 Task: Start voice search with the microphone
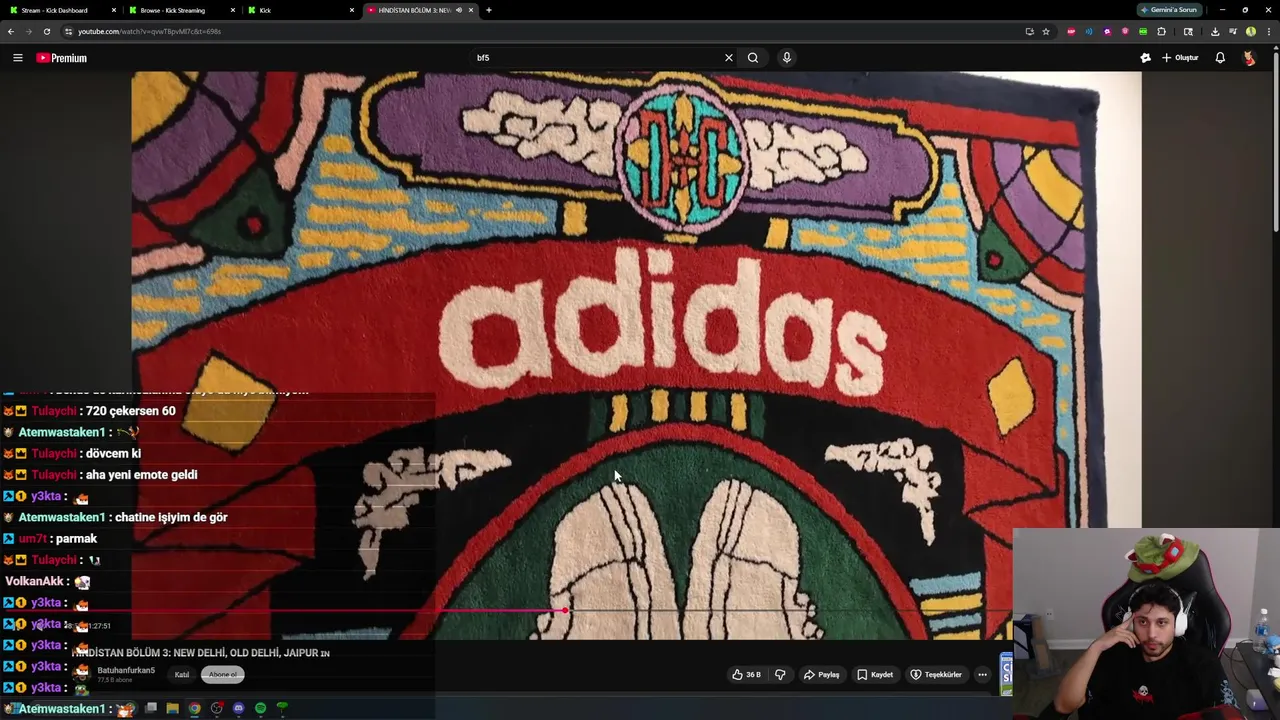tap(787, 58)
